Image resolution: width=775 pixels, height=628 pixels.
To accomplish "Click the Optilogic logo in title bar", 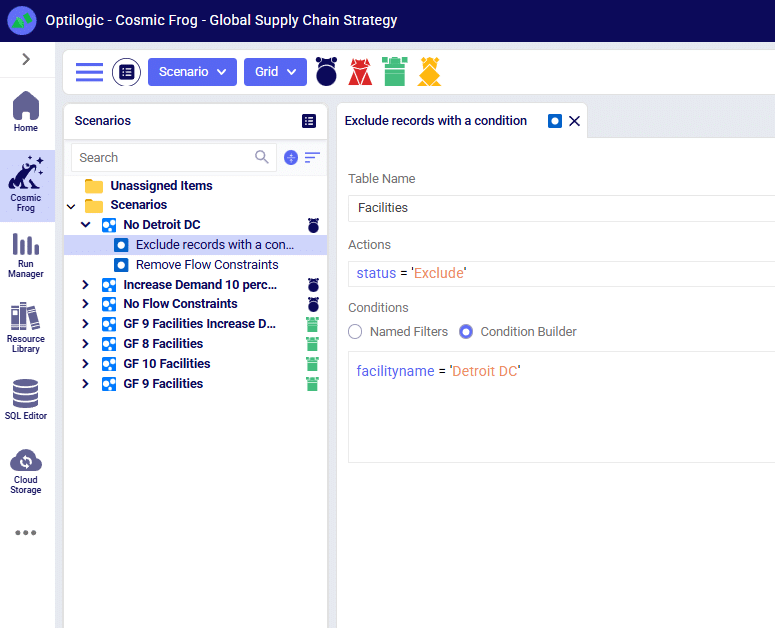I will click(22, 20).
